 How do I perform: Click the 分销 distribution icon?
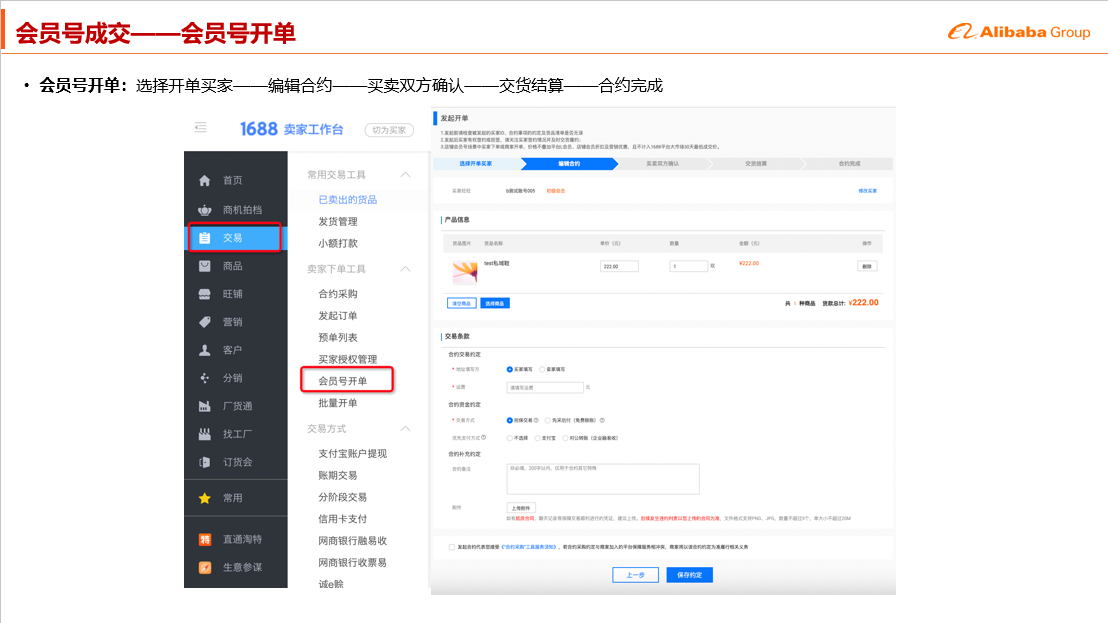(x=204, y=378)
